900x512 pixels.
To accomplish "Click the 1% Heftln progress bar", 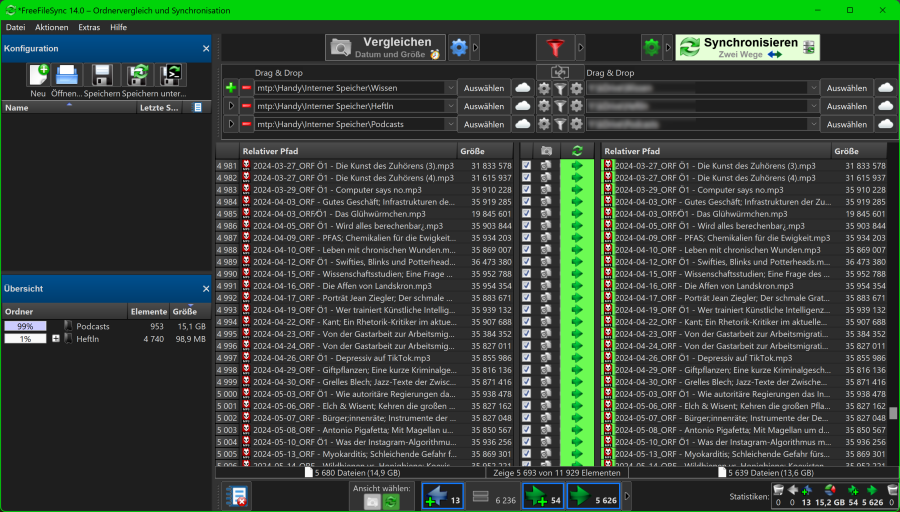I will (x=25, y=339).
